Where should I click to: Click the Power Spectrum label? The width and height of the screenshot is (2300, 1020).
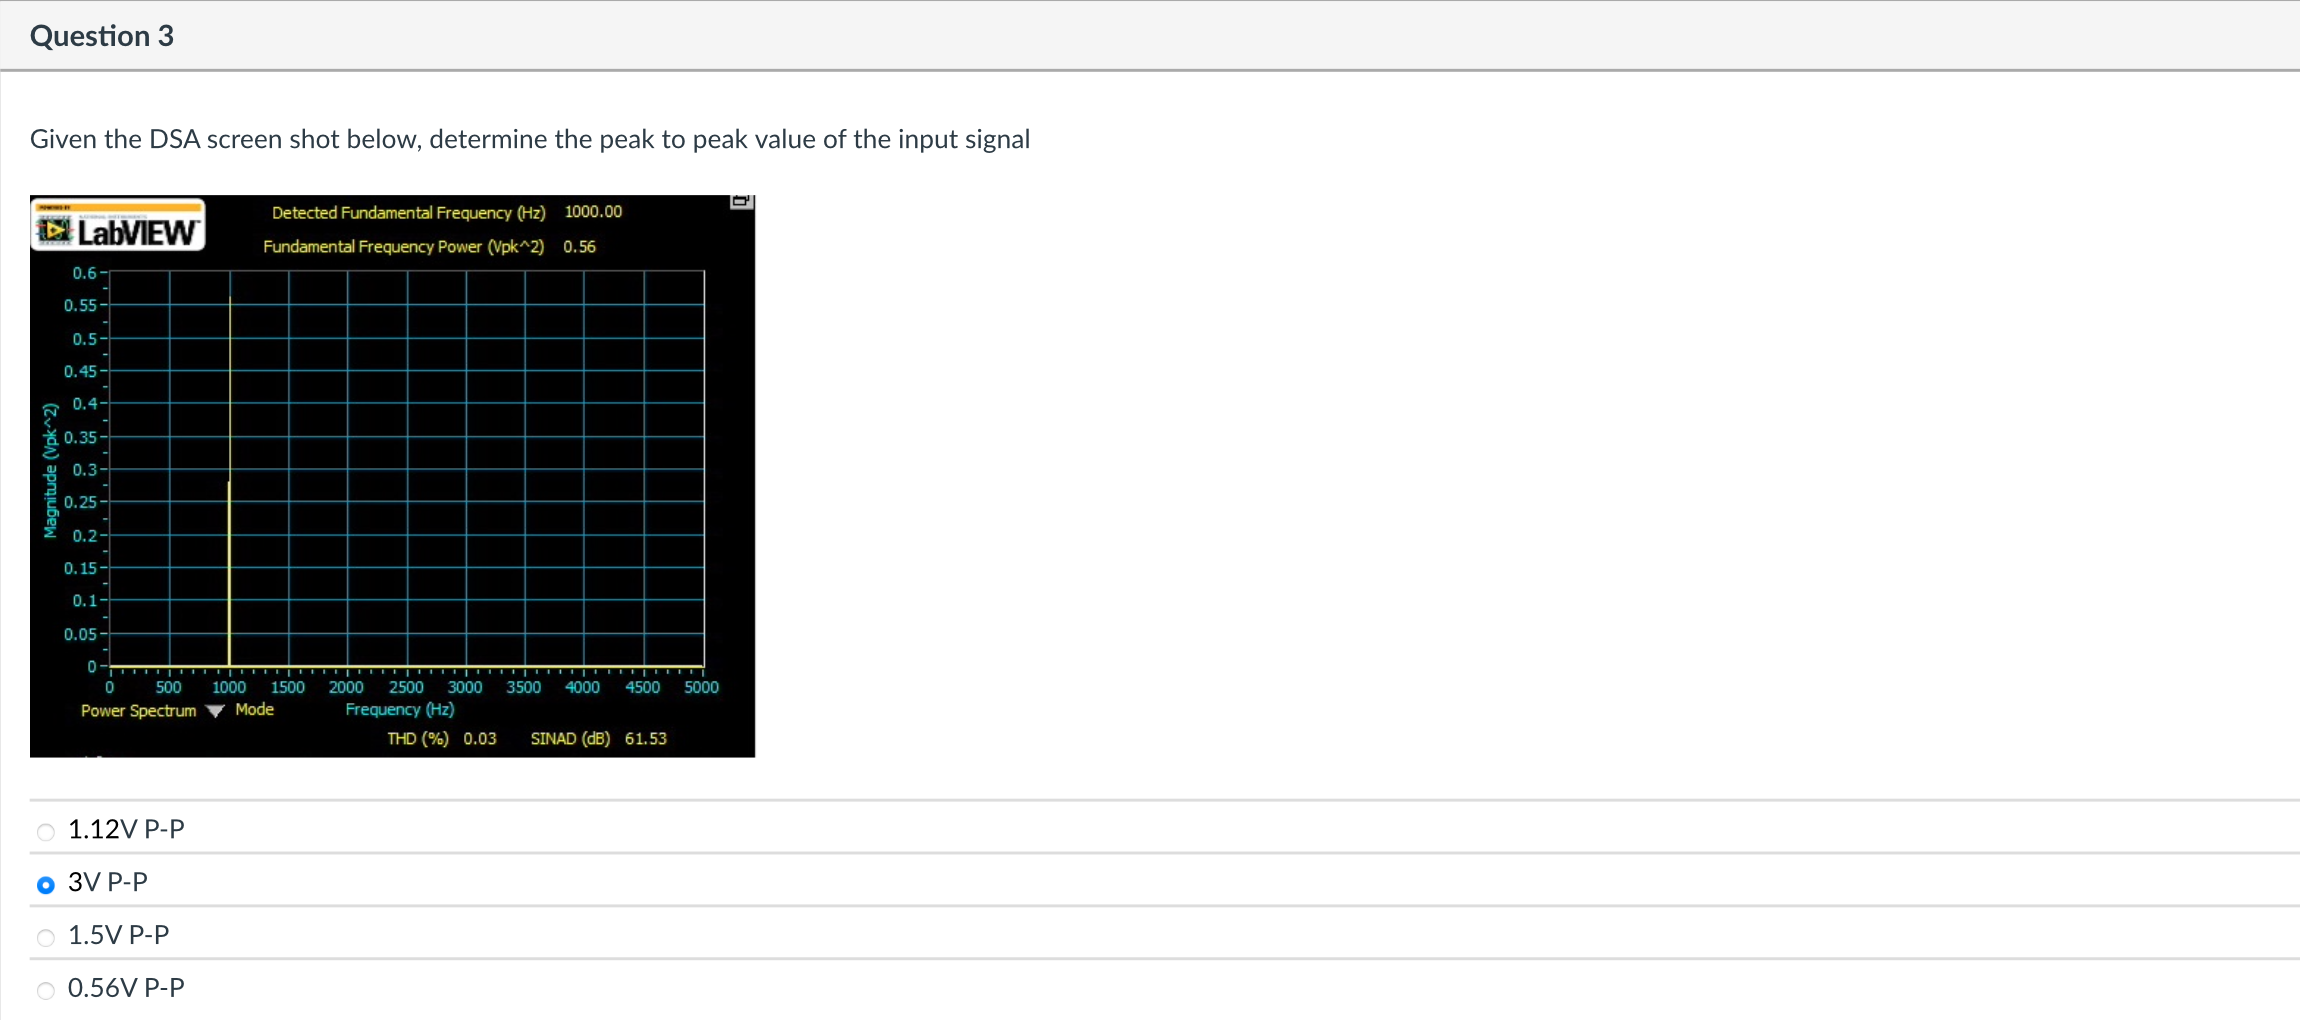138,711
